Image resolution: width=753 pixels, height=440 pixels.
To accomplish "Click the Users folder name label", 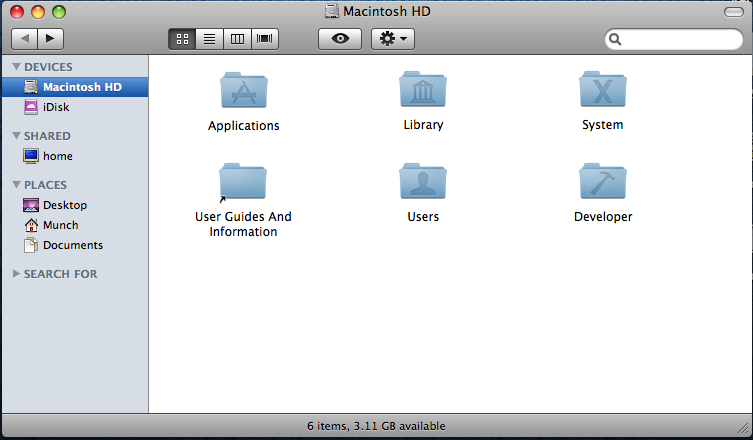I will [423, 217].
